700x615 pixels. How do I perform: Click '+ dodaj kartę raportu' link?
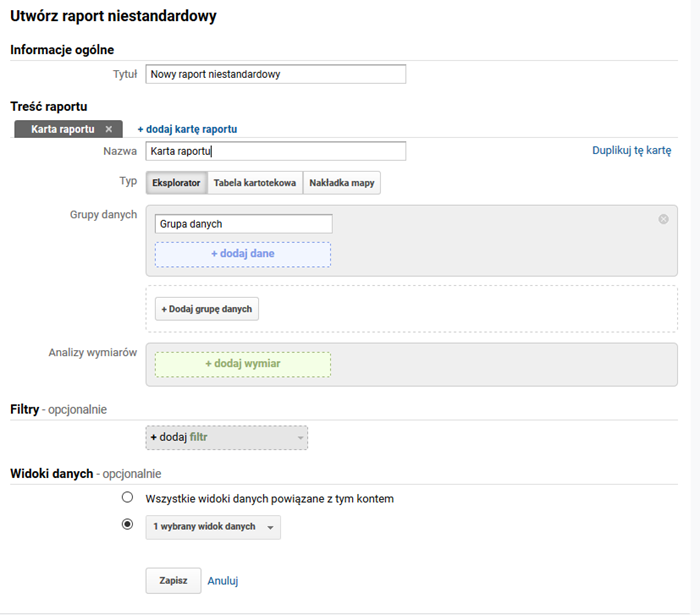click(187, 129)
